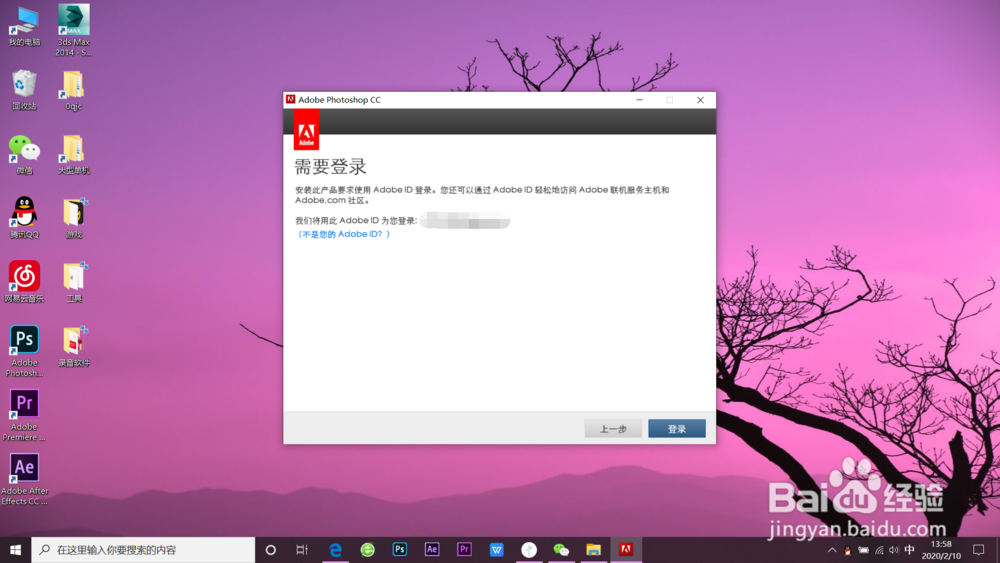Close the Adobe Photoshop CC installer window
This screenshot has height=563, width=1000.
[x=700, y=100]
